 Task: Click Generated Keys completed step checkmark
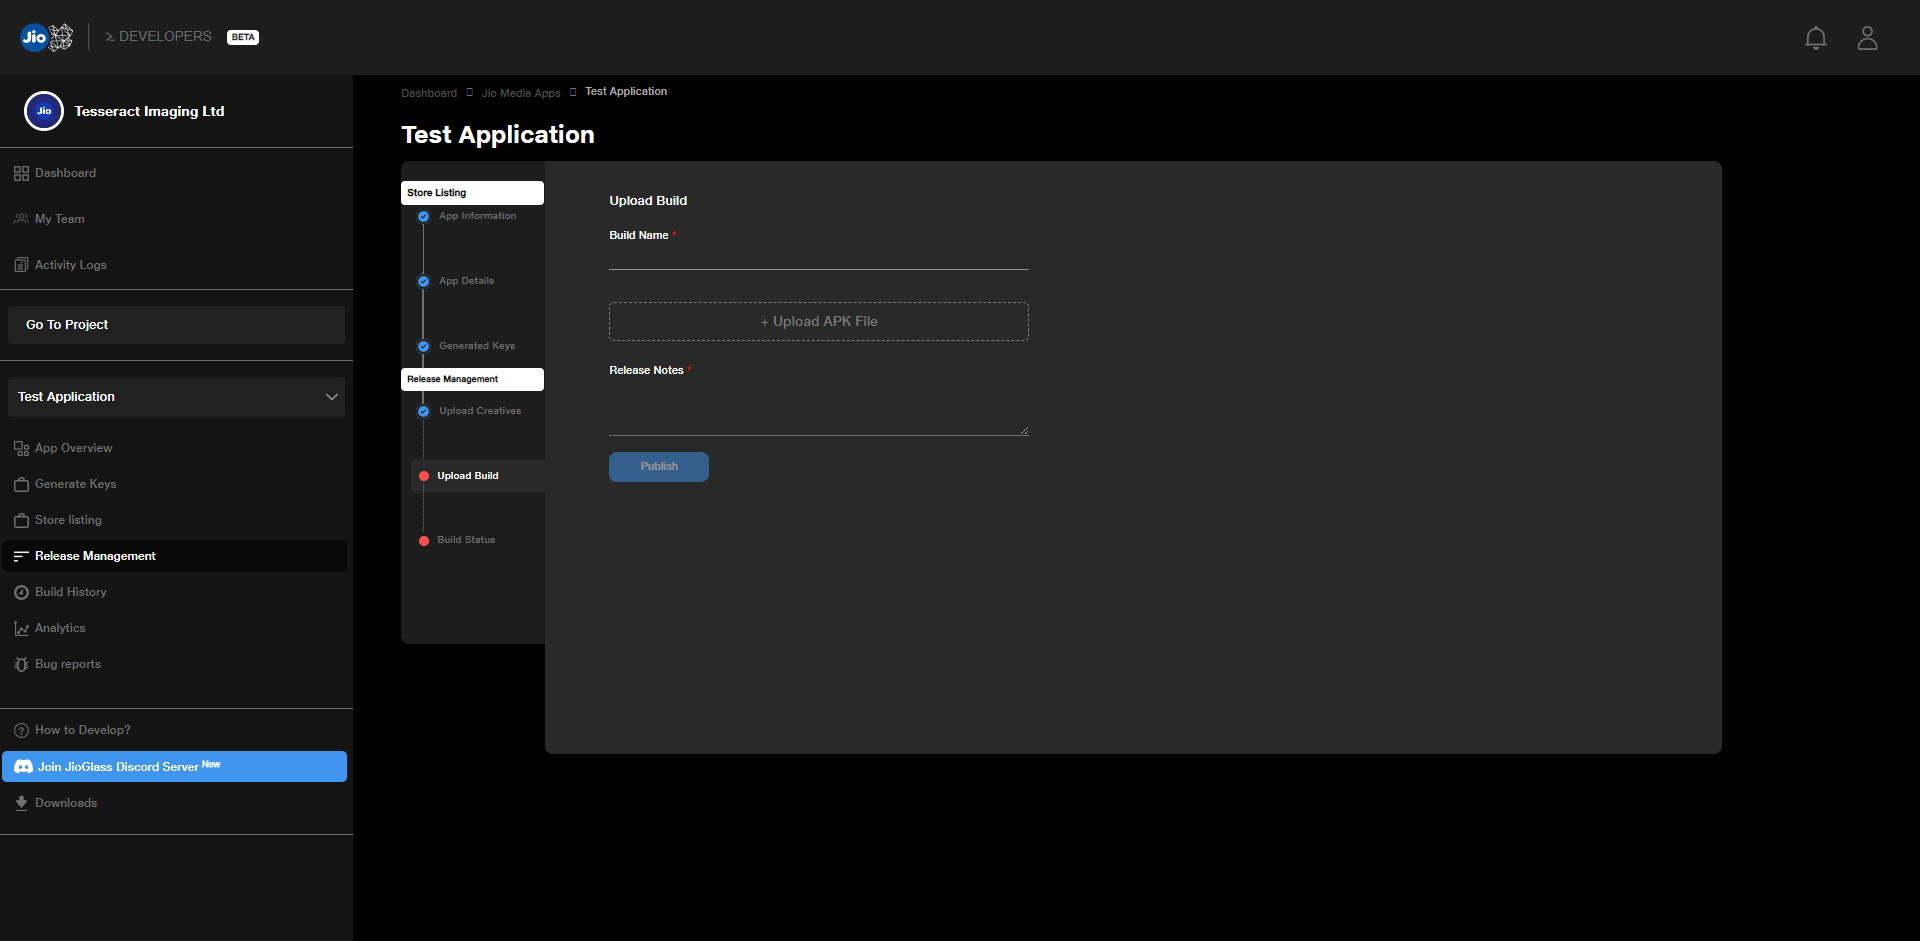coord(423,347)
